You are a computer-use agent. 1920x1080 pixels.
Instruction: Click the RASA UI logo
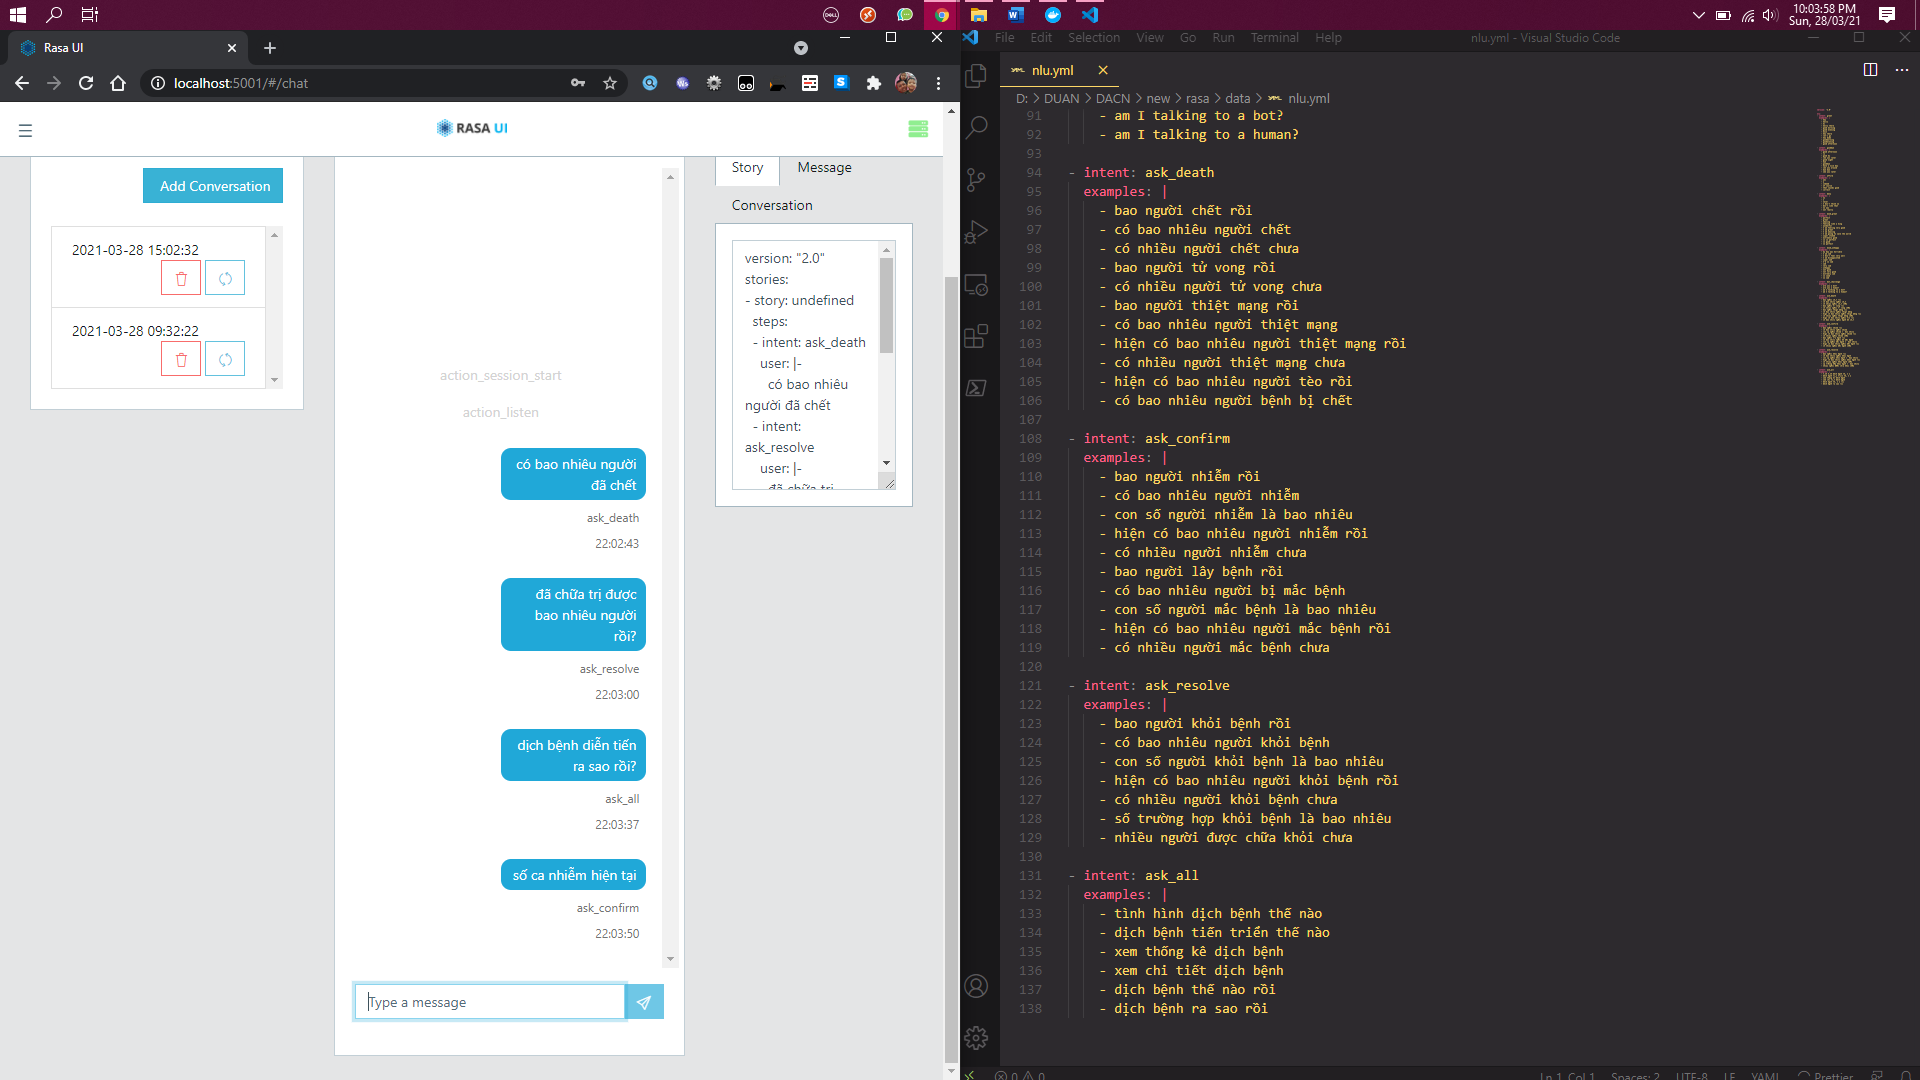click(x=473, y=128)
